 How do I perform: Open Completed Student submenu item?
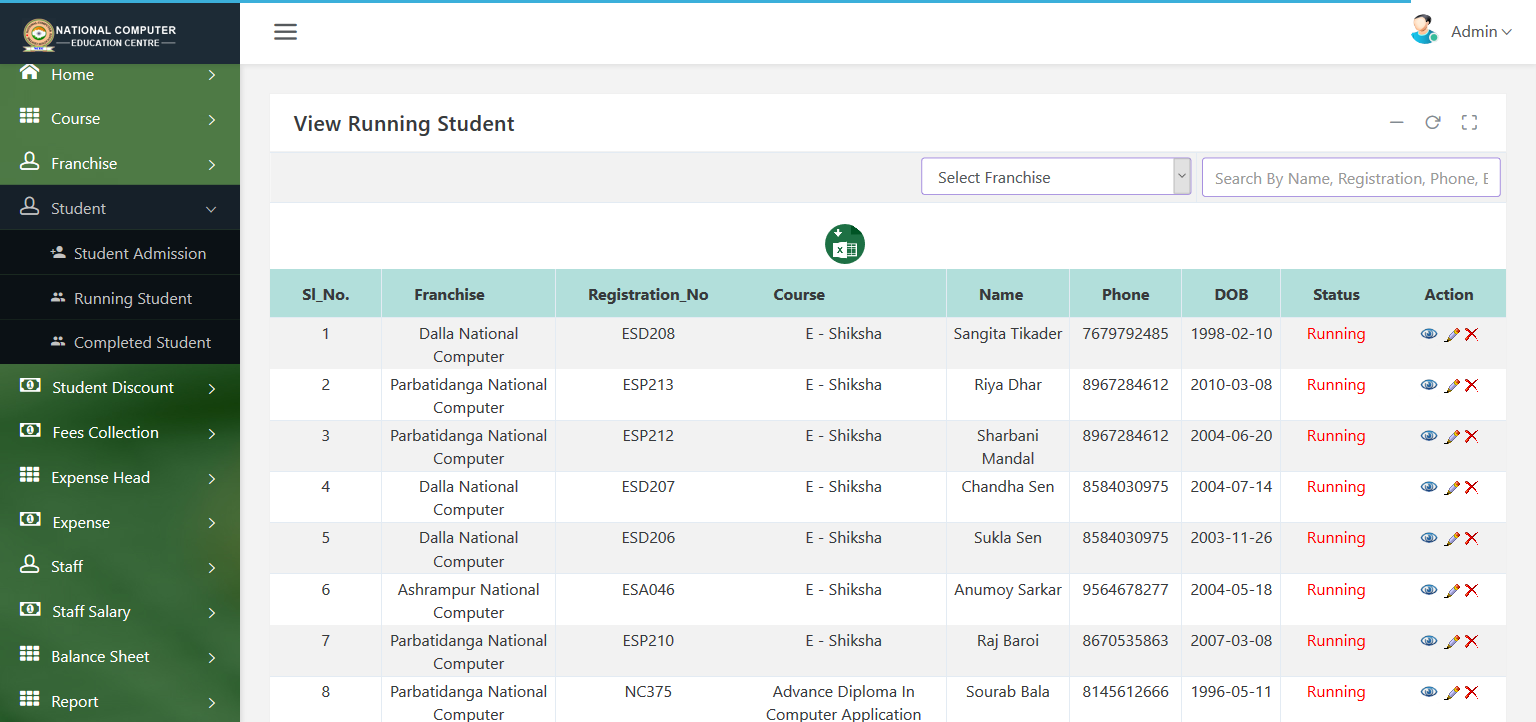120,342
